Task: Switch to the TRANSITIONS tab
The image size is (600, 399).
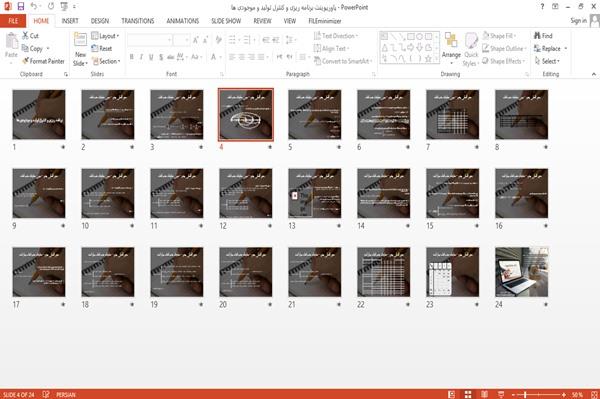Action: (138, 21)
